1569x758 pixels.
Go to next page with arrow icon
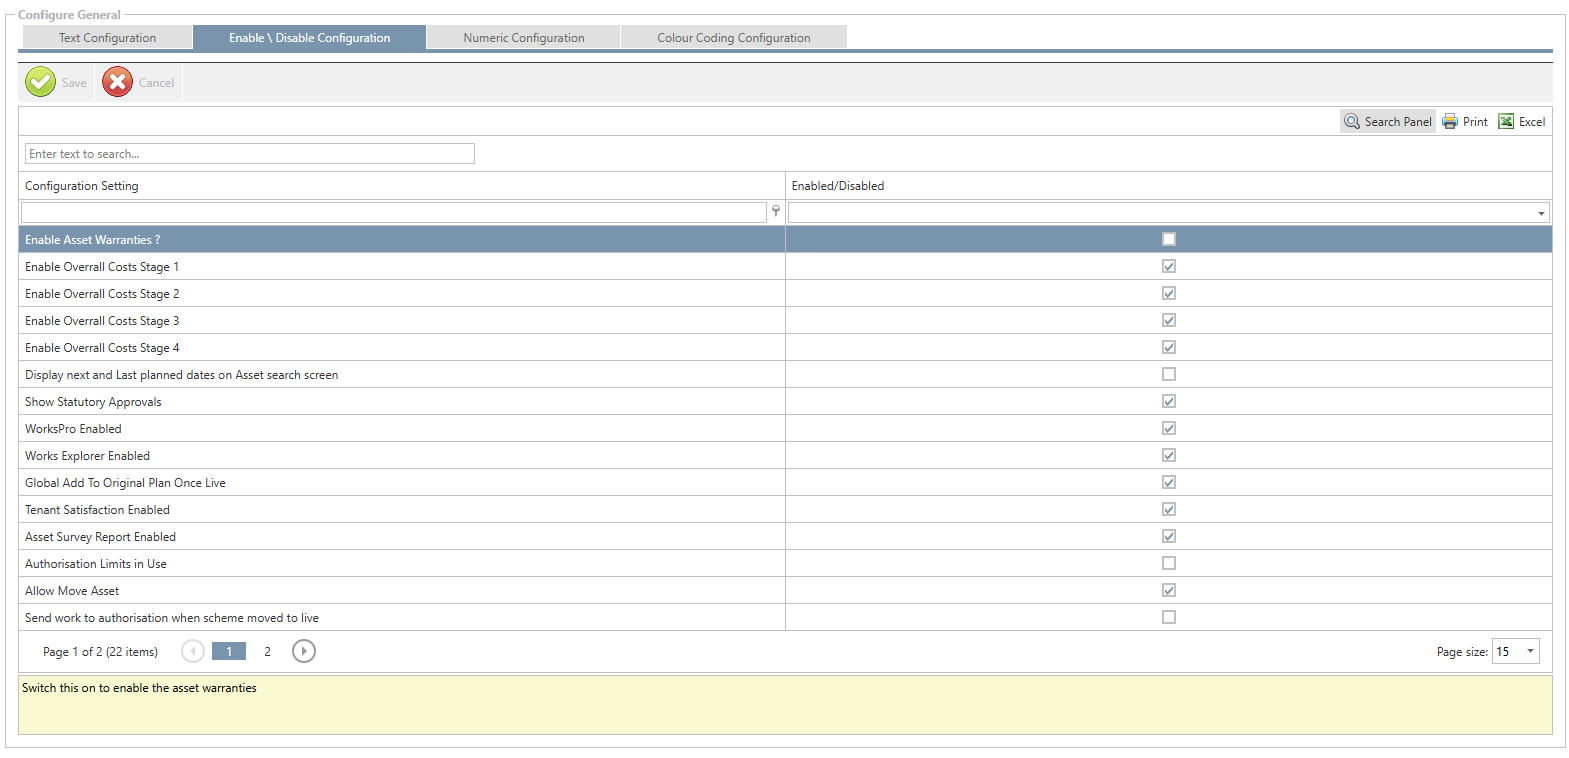[x=304, y=652]
